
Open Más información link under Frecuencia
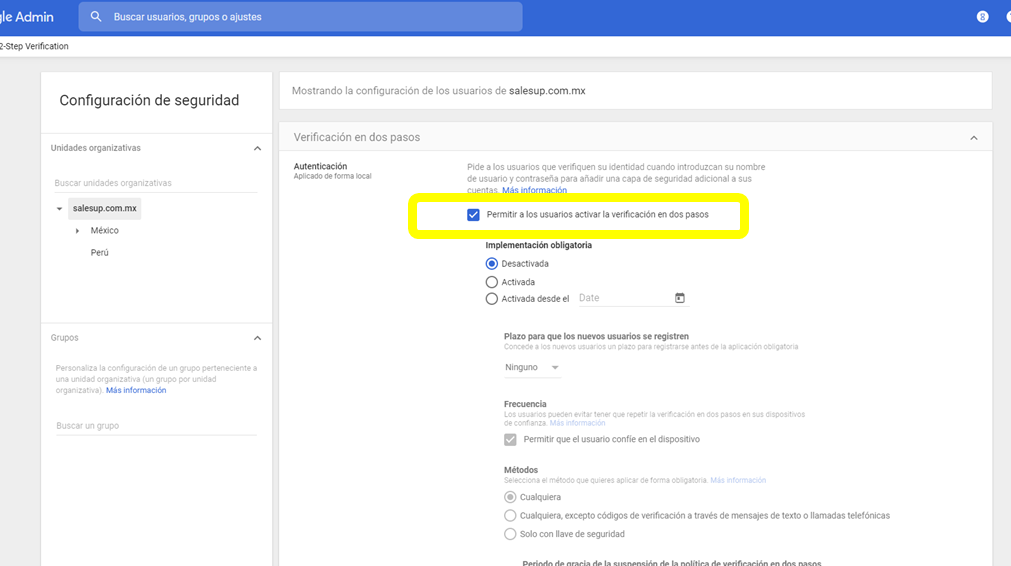[577, 423]
